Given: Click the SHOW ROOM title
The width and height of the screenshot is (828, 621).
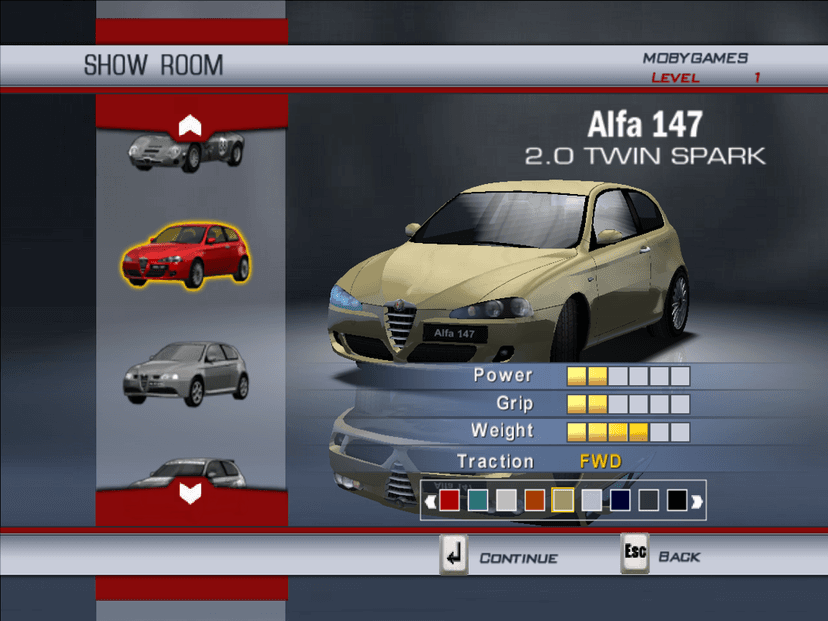Looking at the screenshot, I should (x=154, y=65).
